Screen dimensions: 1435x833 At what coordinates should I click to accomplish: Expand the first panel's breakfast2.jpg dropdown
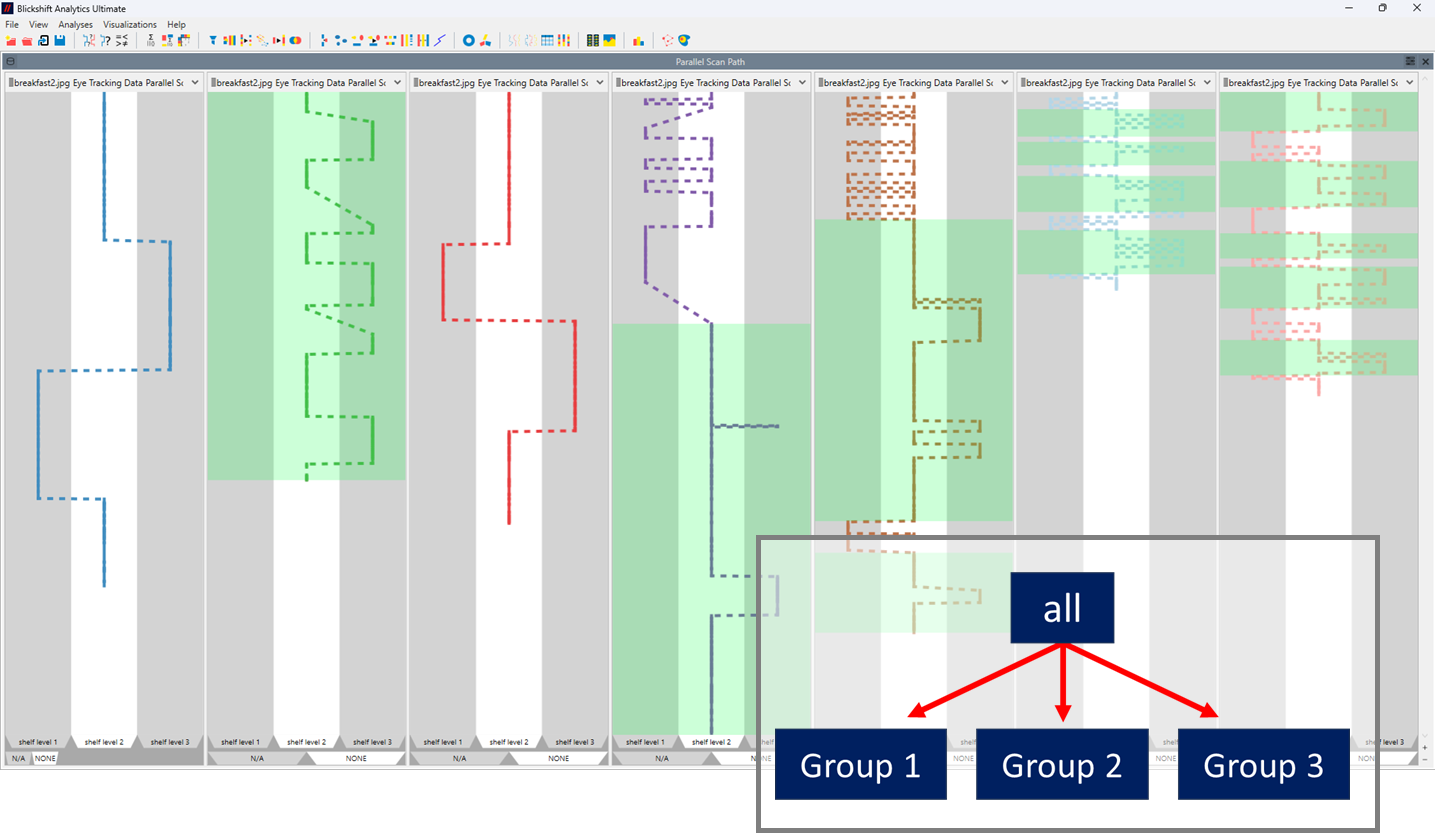195,83
